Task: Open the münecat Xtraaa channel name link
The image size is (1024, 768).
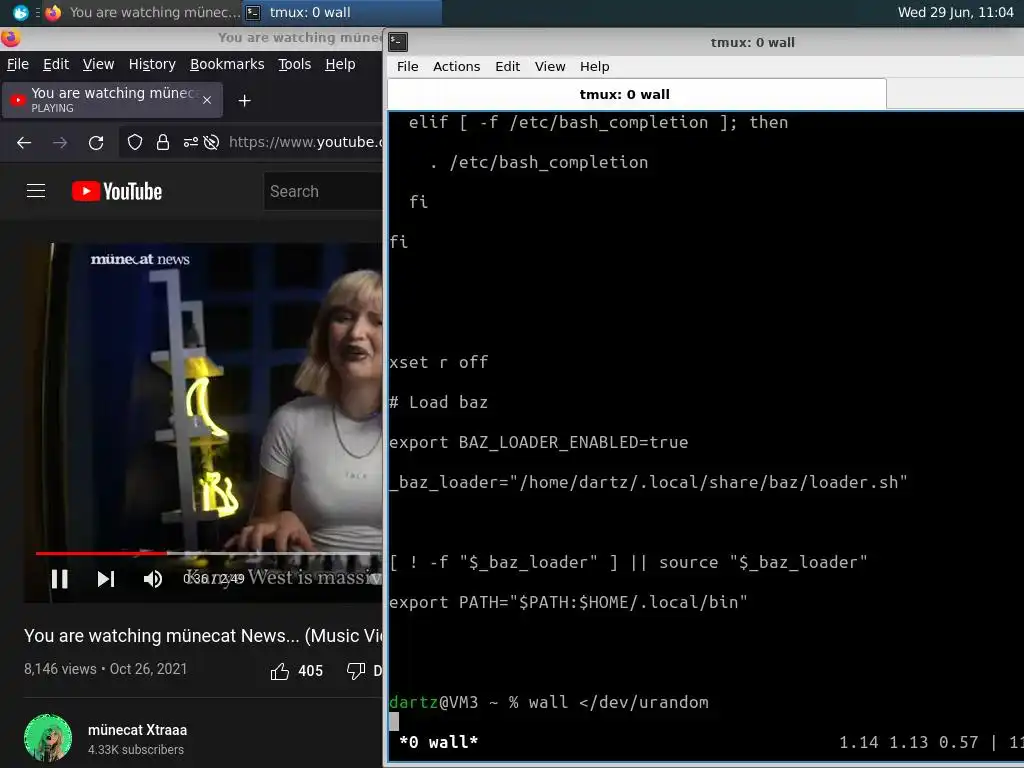Action: [x=137, y=730]
